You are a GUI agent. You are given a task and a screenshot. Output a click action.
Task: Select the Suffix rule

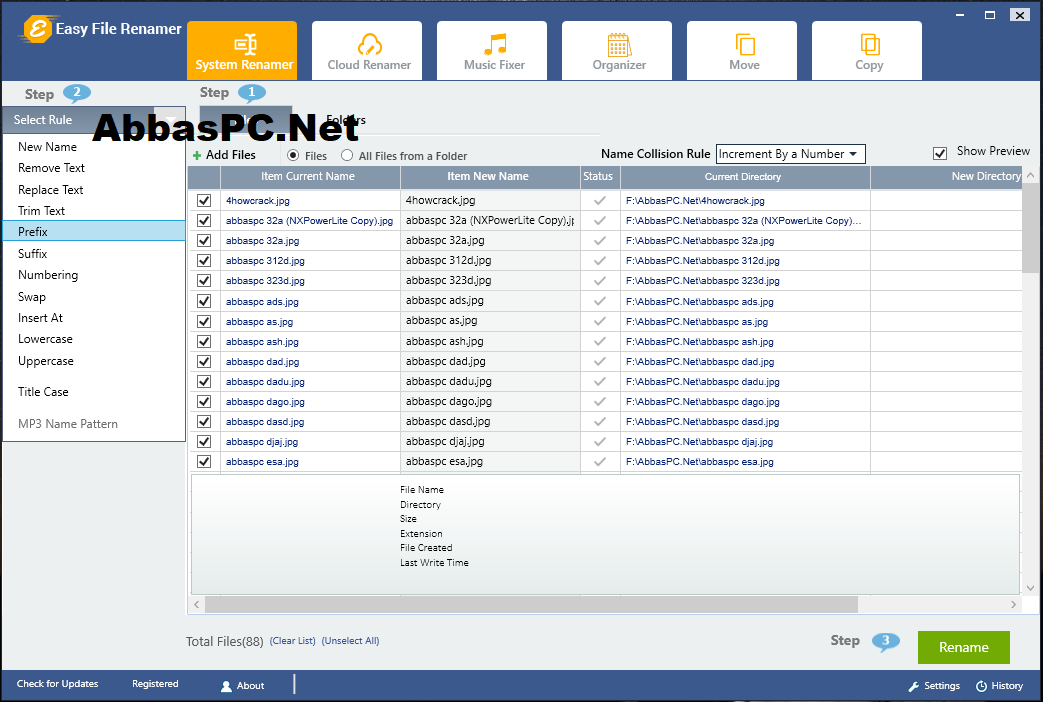94,254
